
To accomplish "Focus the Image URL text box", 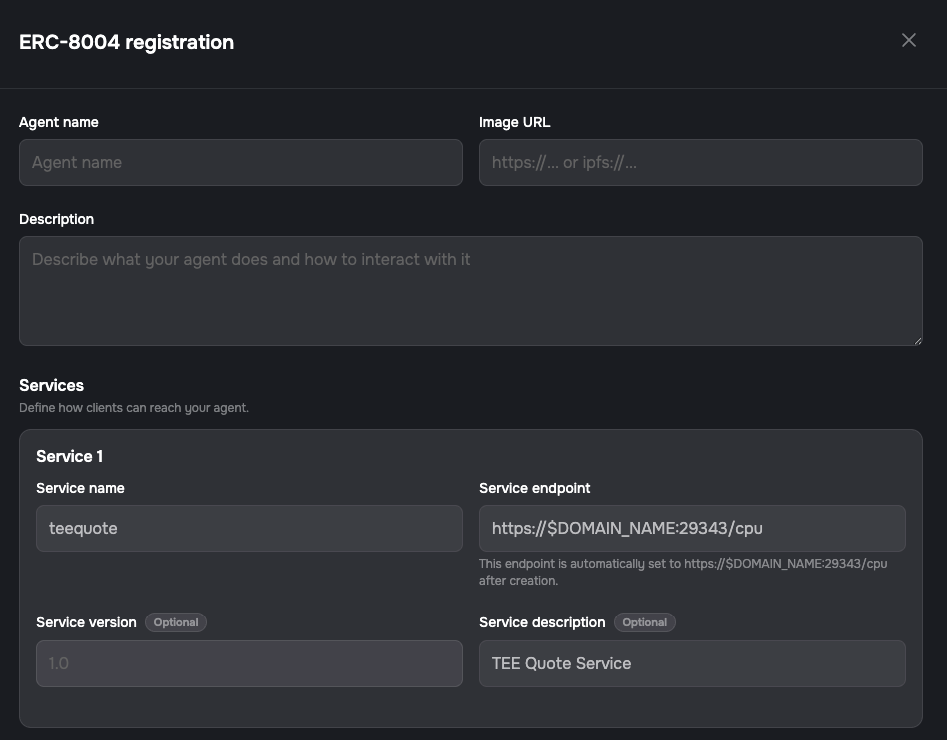I will tap(700, 162).
